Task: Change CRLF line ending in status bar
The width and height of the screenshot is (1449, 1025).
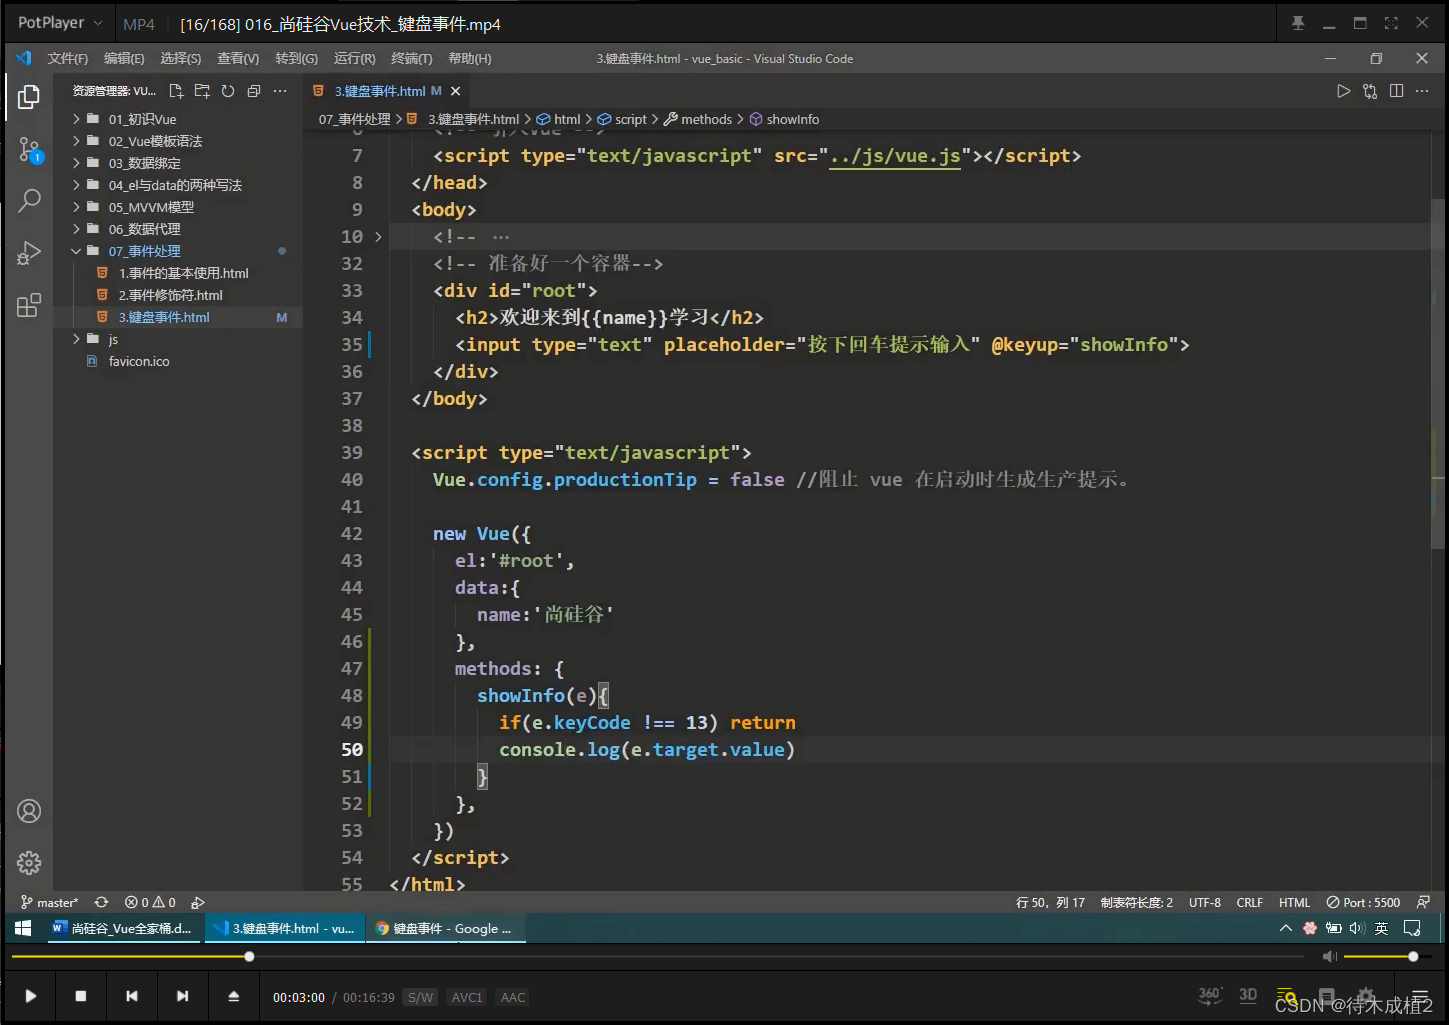Action: coord(1249,902)
